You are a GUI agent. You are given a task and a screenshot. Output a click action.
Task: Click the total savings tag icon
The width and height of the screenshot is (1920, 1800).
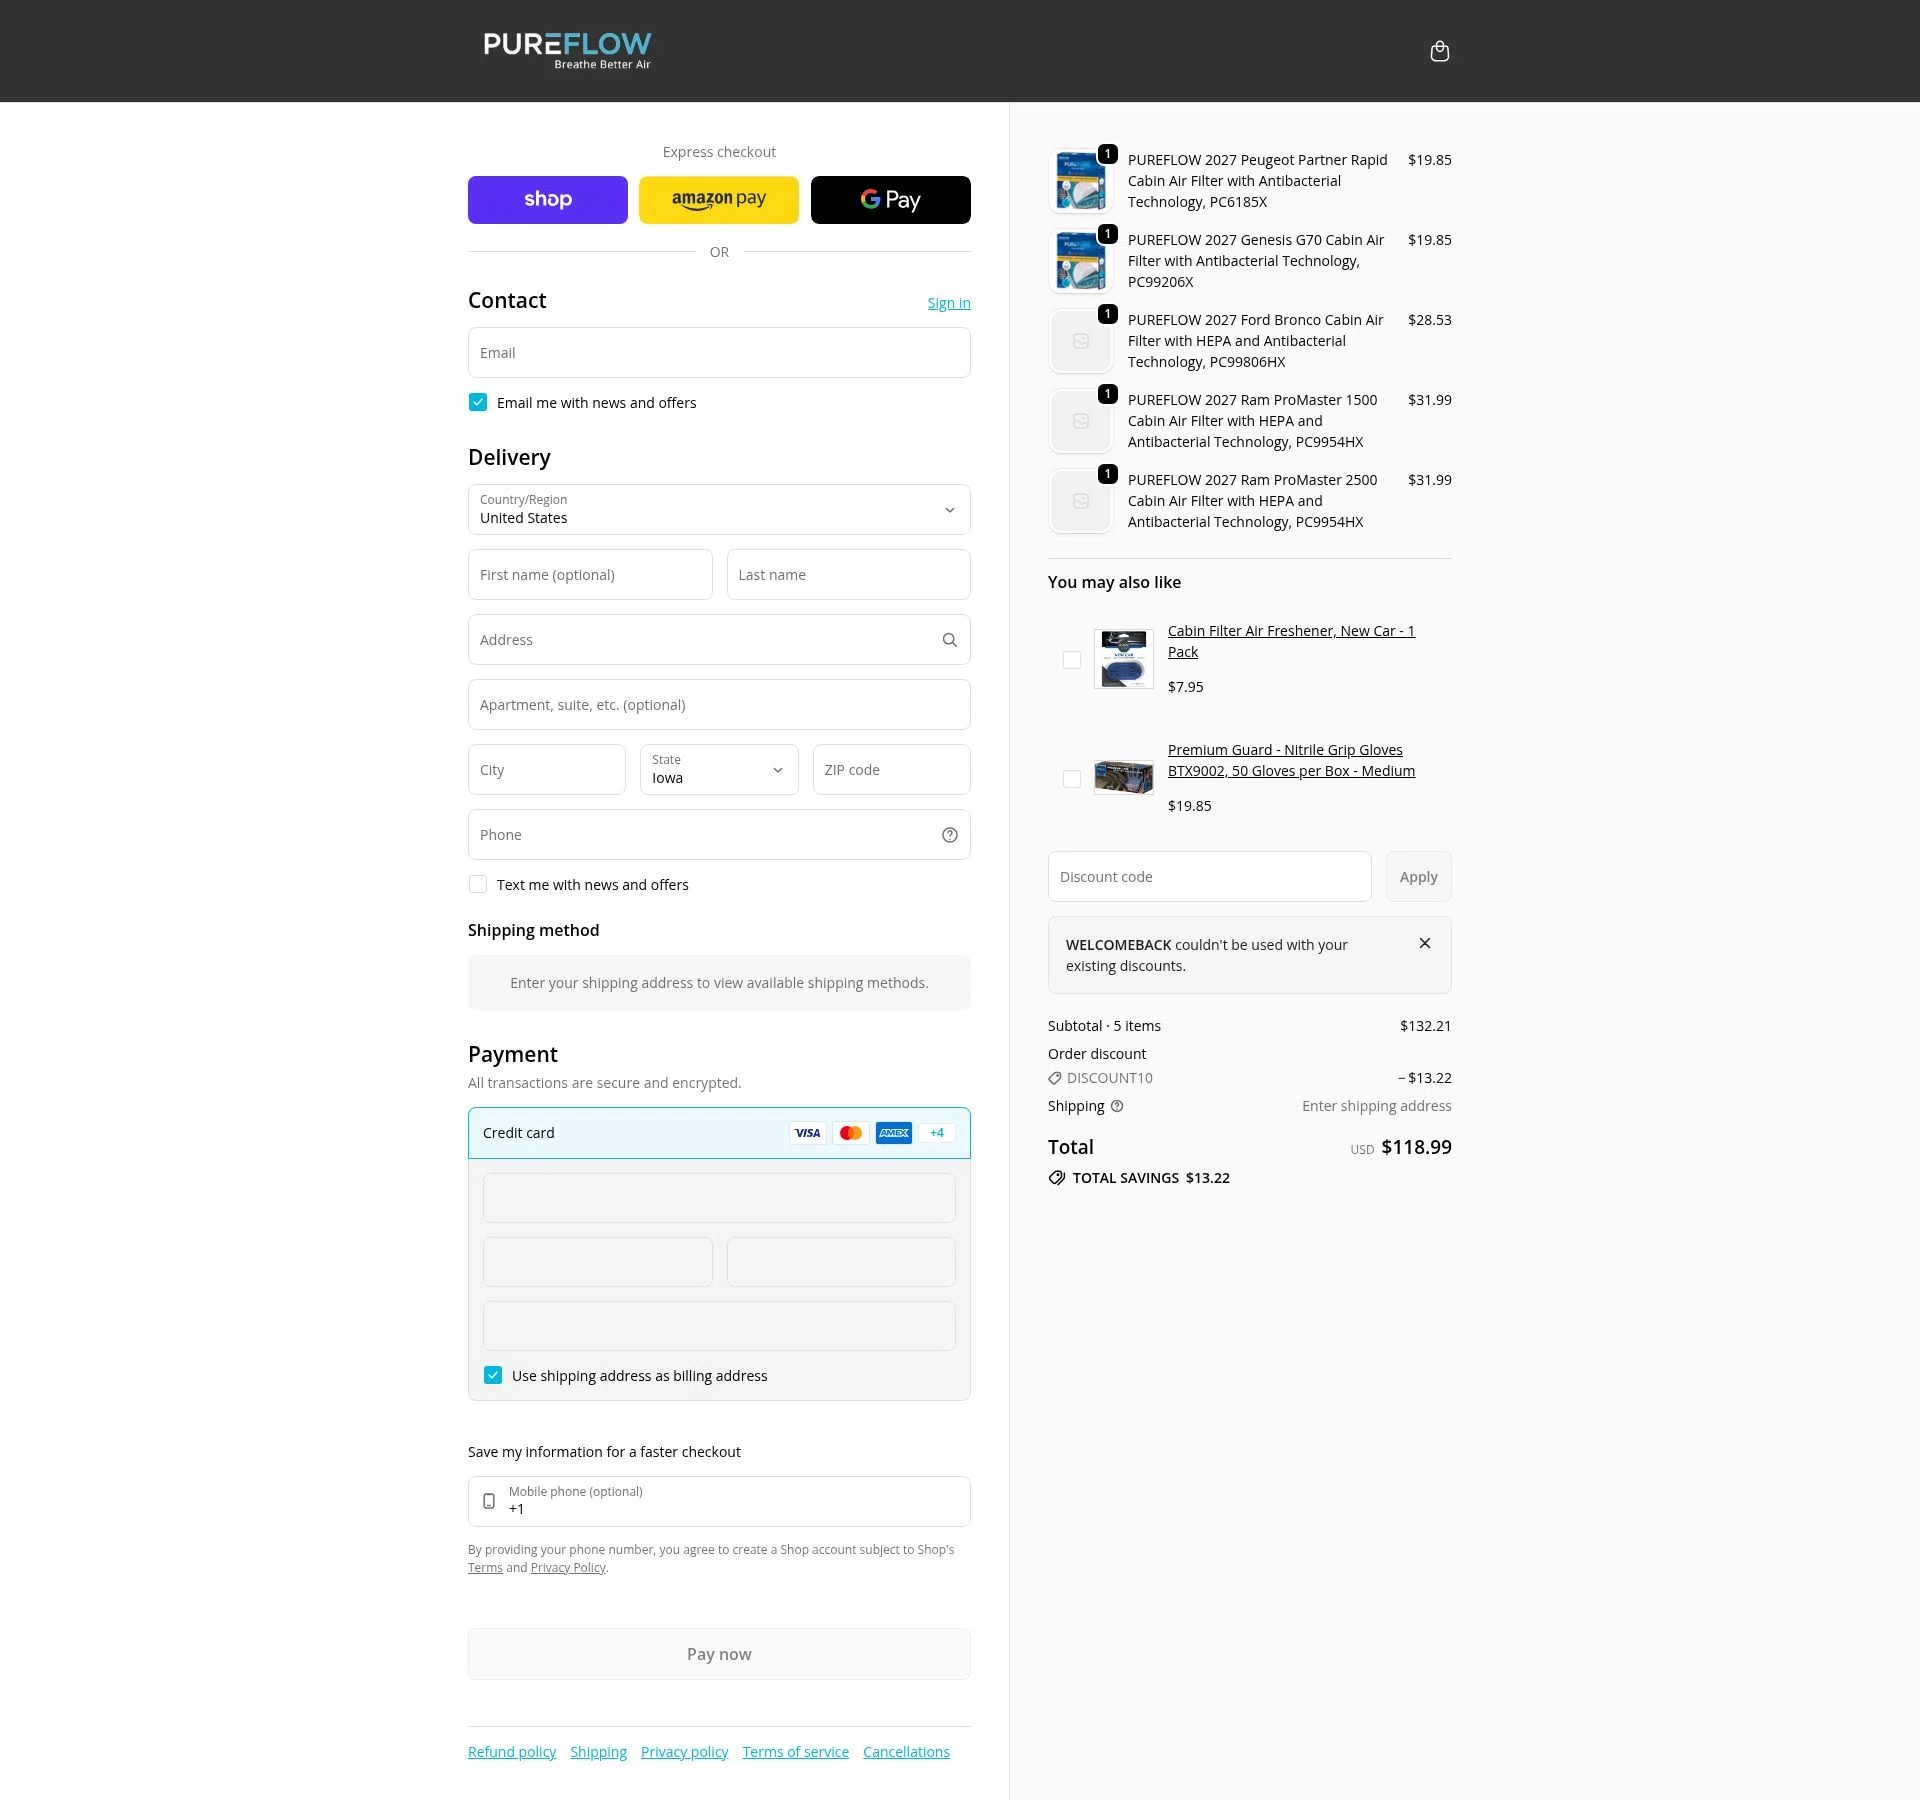point(1057,1177)
